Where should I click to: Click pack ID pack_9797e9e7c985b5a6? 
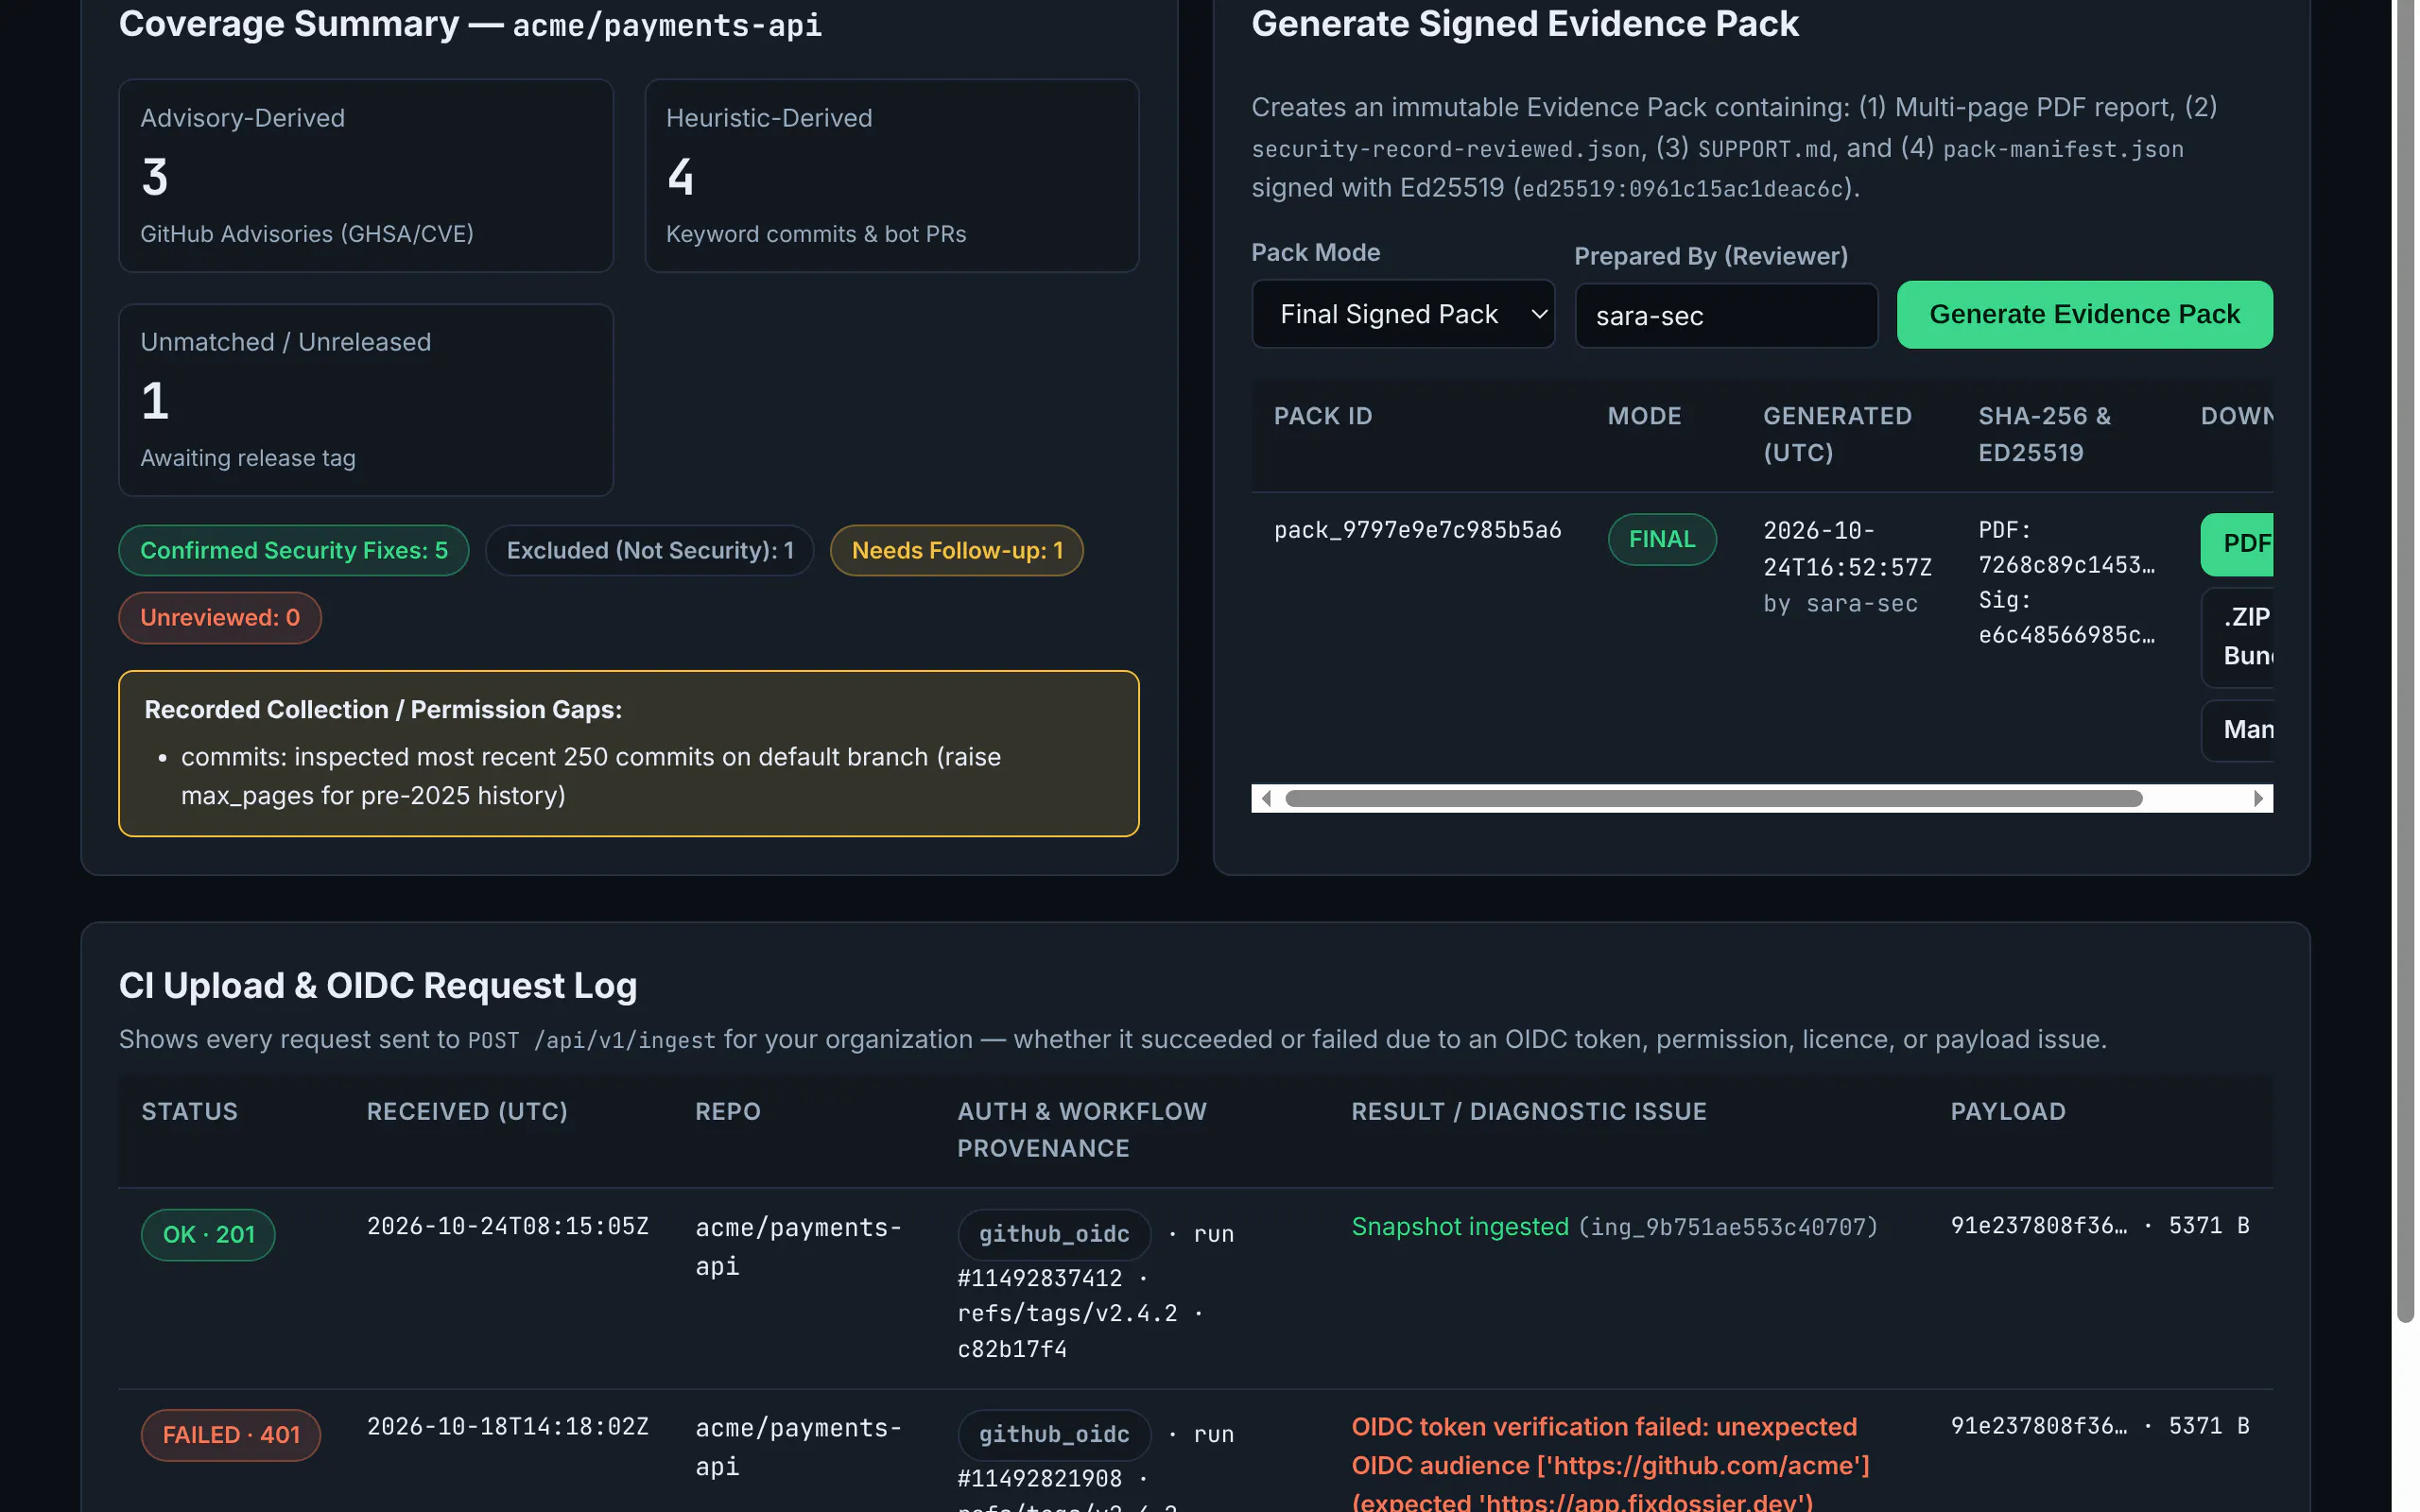(x=1417, y=530)
